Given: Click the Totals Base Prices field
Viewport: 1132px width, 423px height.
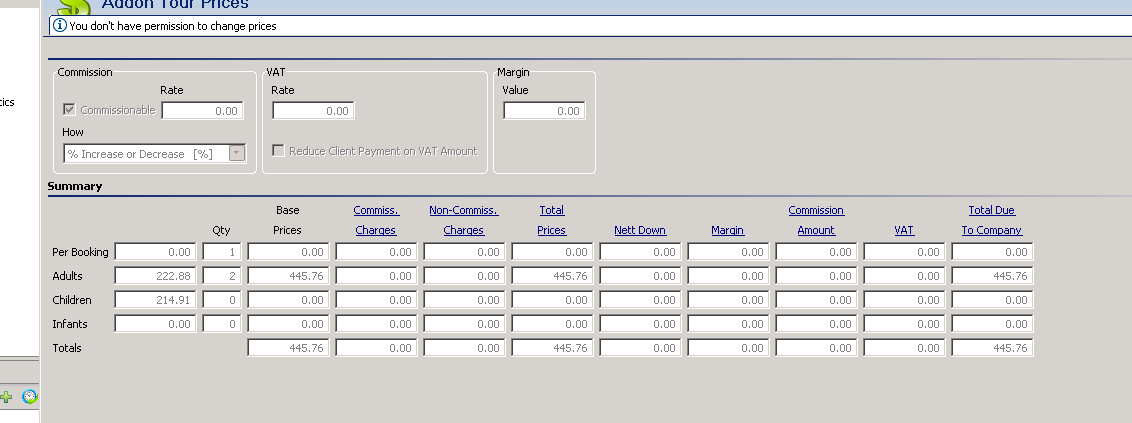Looking at the screenshot, I should pos(288,347).
